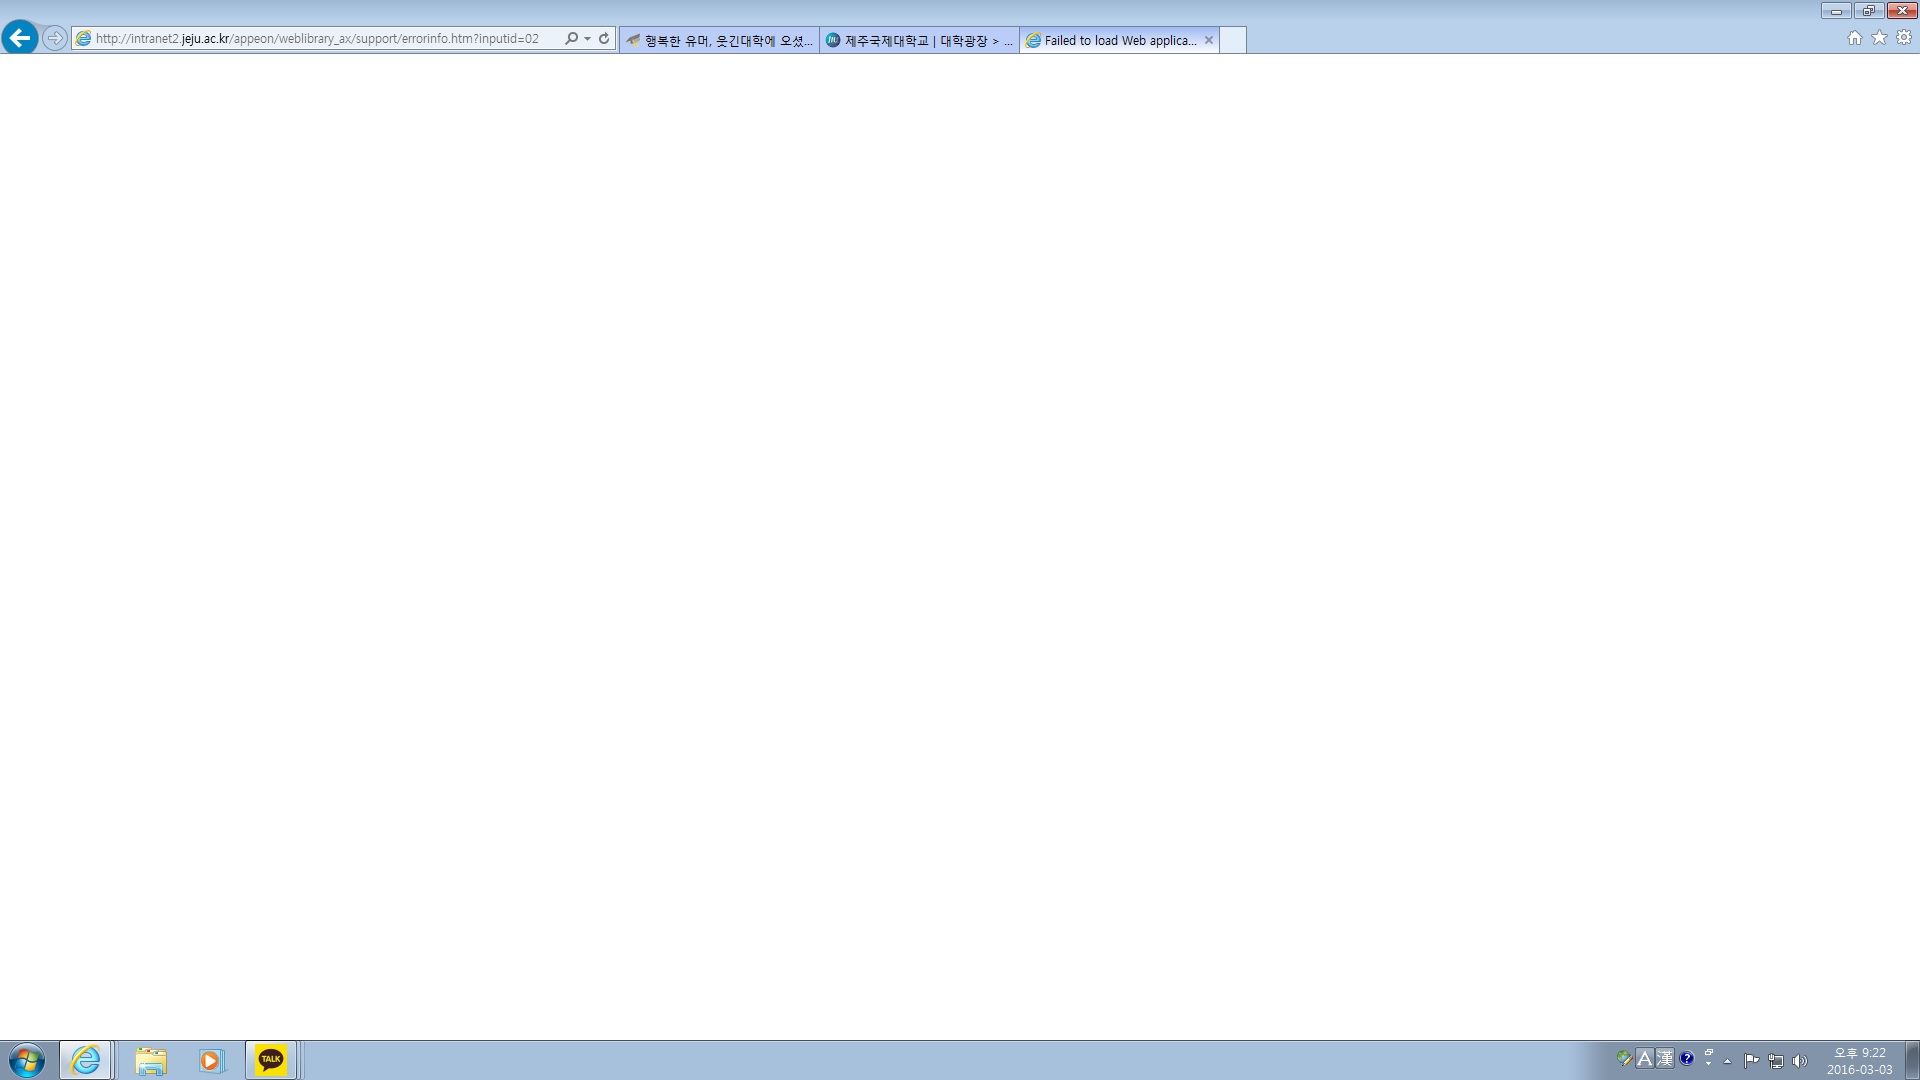Screen dimensions: 1920x1080
Task: Click the search magnifier in address bar
Action: [x=571, y=38]
